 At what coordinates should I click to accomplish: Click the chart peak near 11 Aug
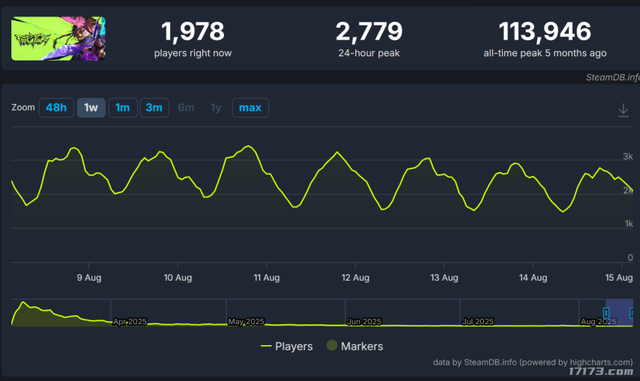click(248, 146)
